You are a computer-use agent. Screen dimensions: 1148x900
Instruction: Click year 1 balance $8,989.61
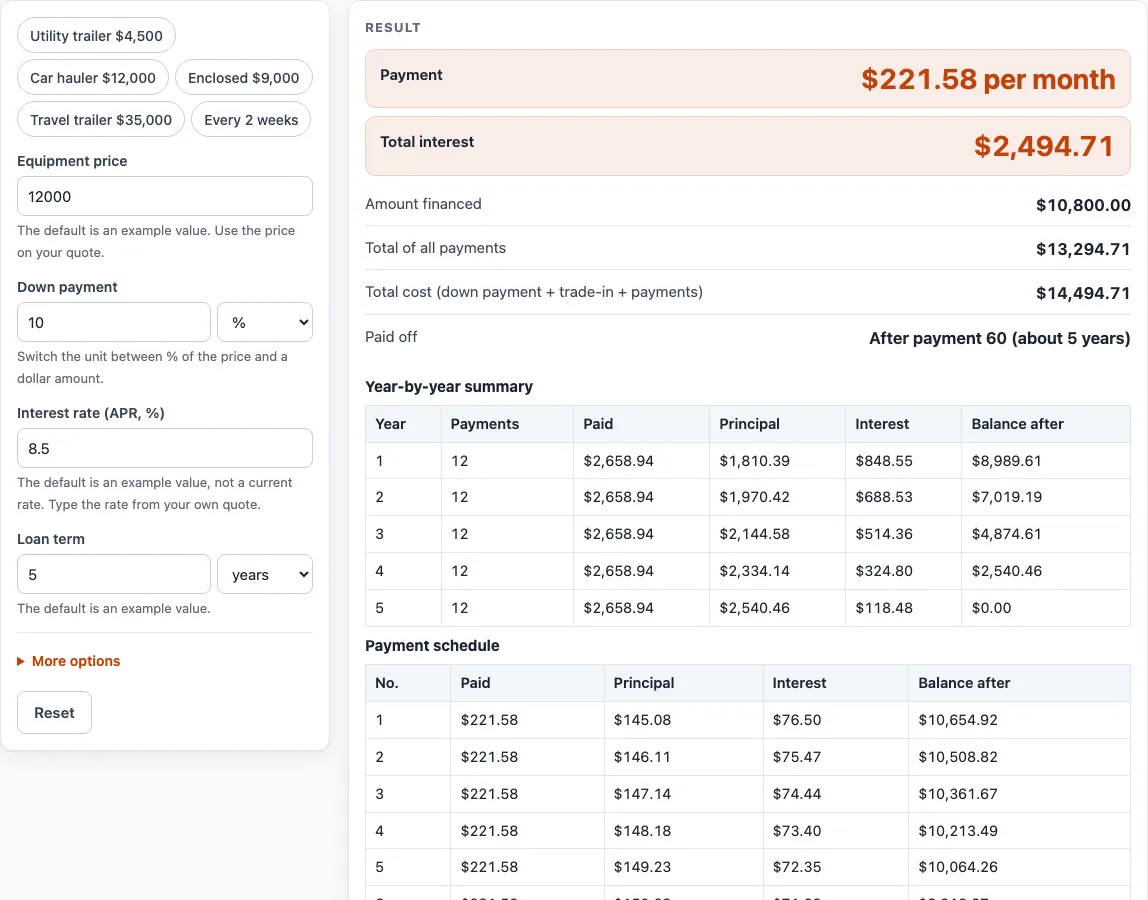click(1006, 461)
